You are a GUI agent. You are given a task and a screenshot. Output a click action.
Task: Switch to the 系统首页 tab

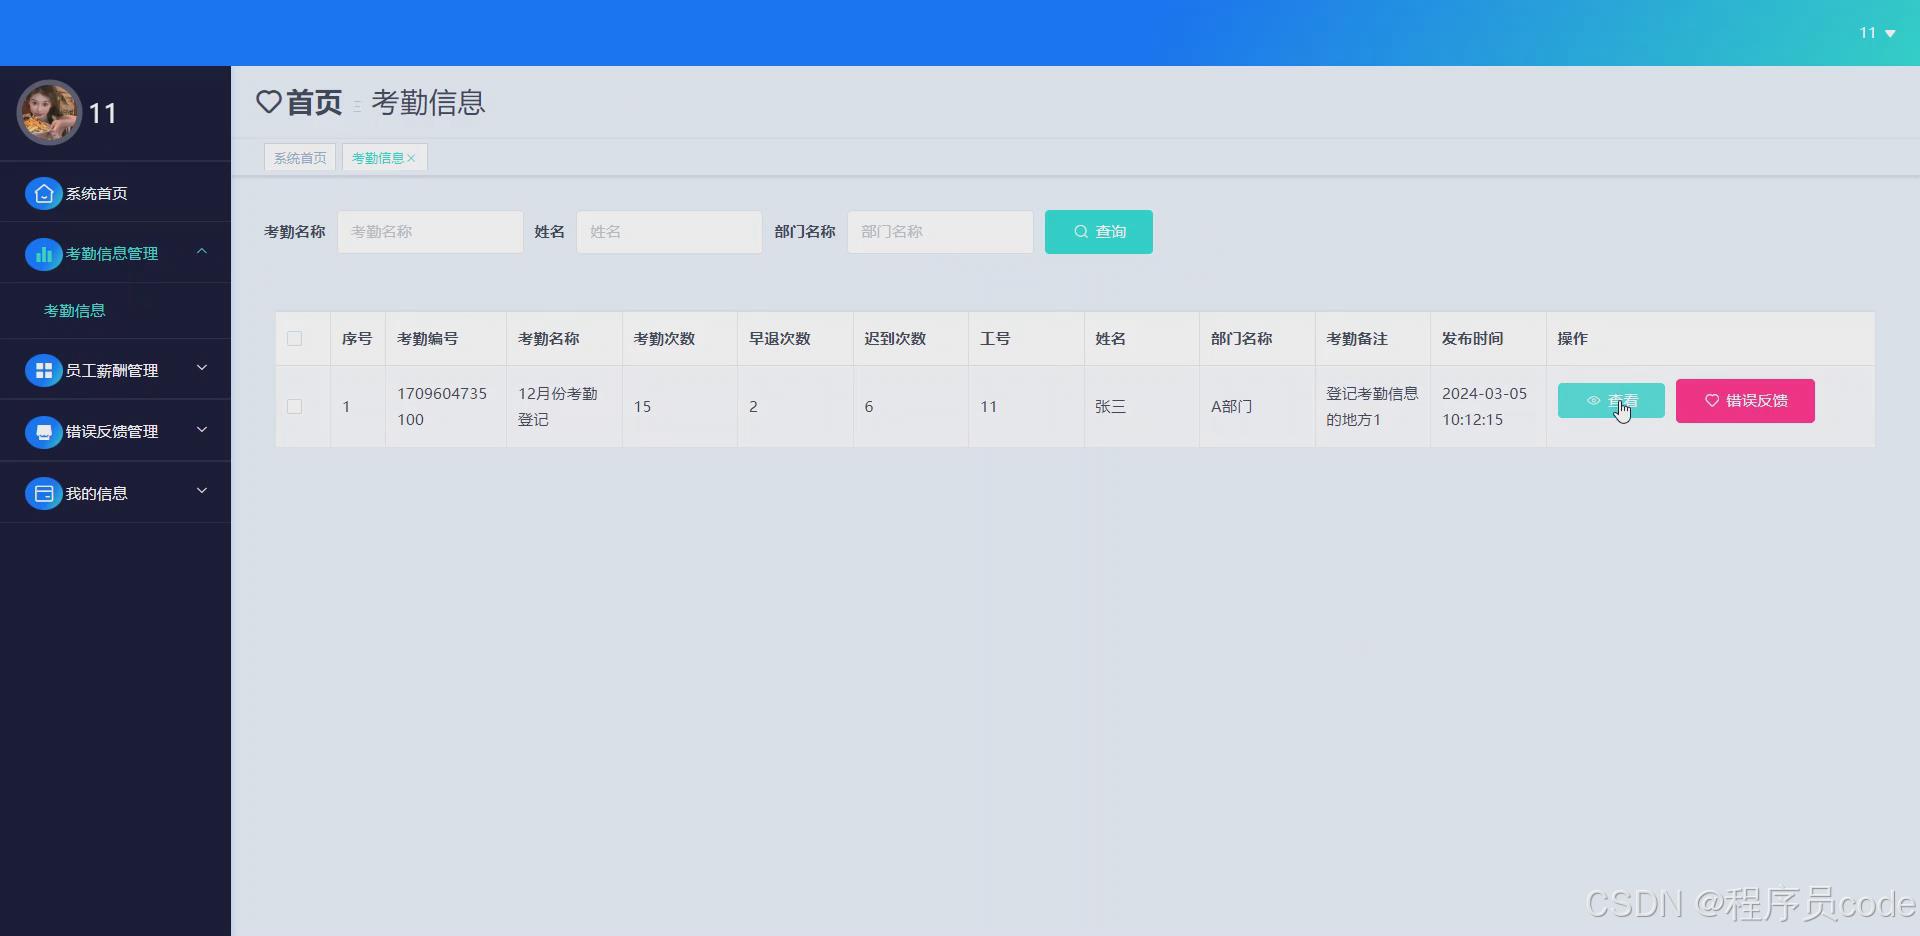[x=299, y=157]
